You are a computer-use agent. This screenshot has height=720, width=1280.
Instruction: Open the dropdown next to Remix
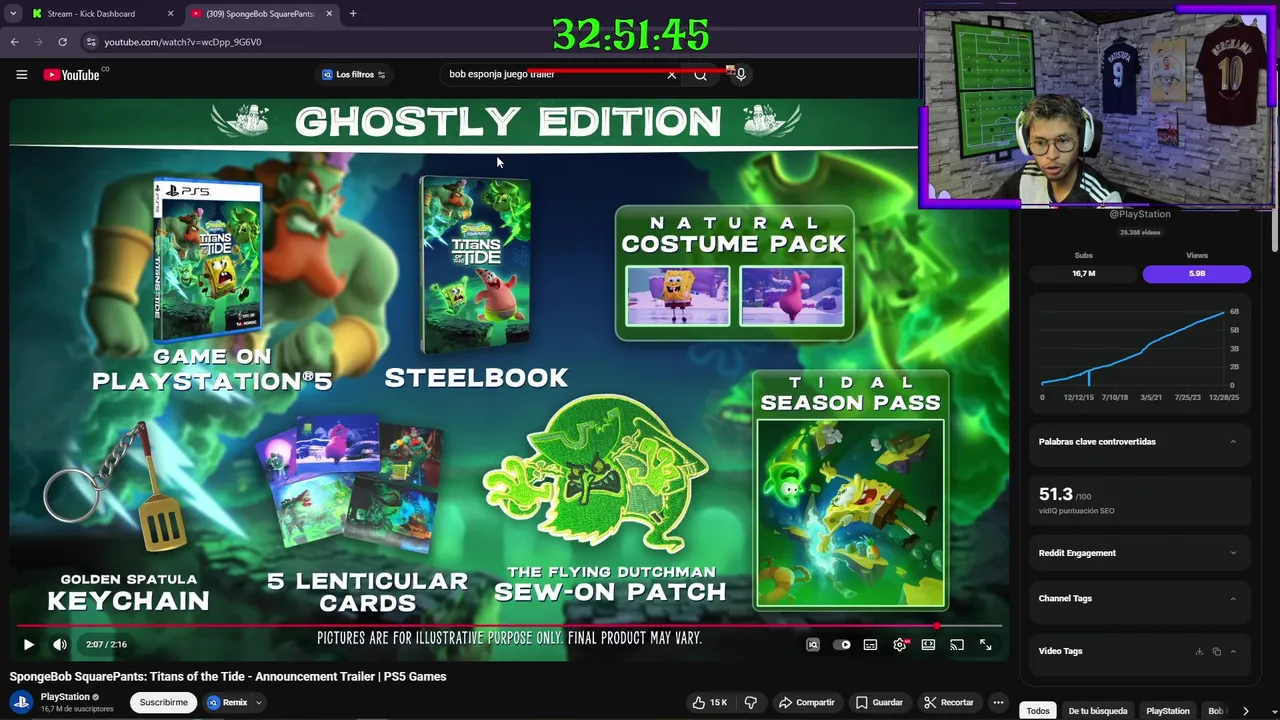click(258, 702)
